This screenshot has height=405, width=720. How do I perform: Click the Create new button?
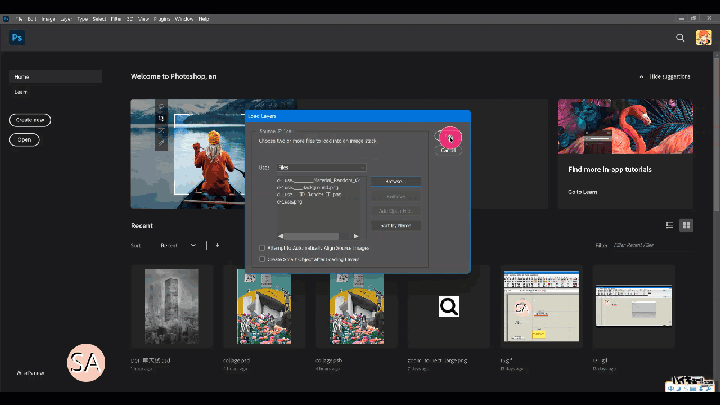30,120
